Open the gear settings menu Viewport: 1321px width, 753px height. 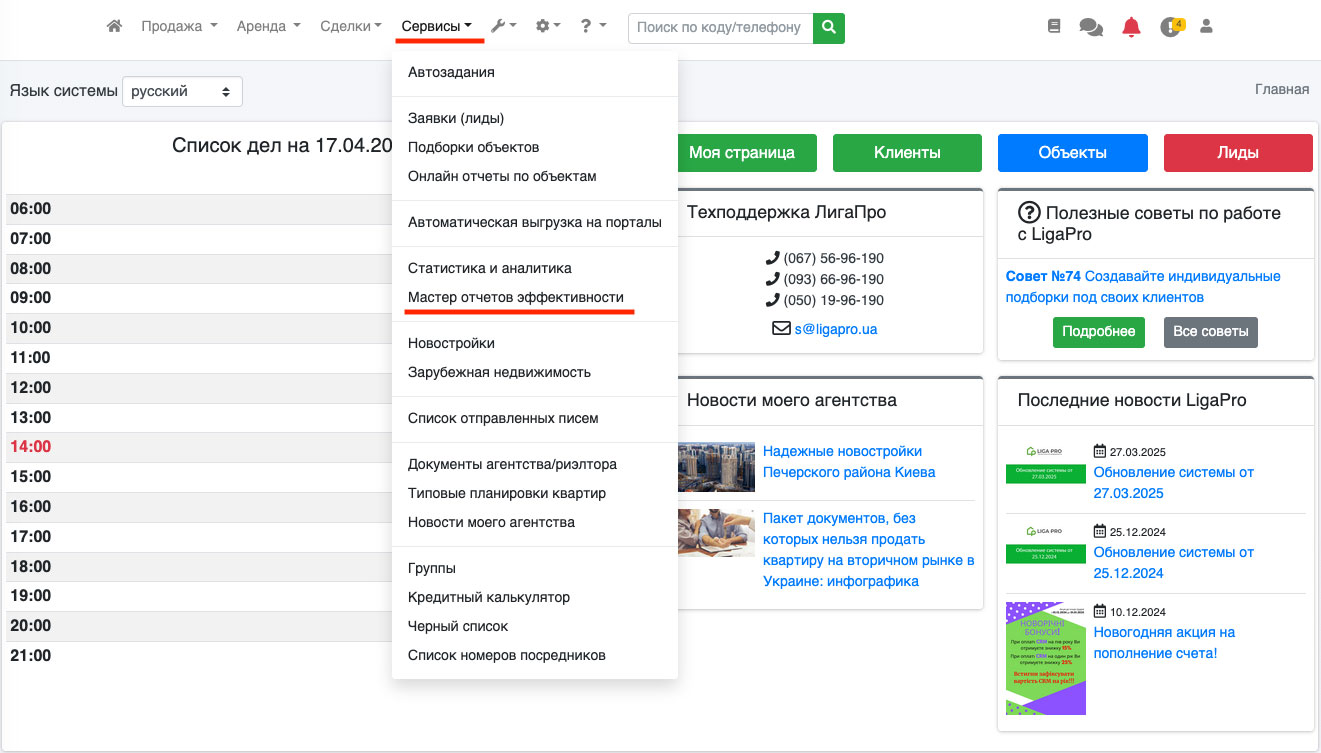coord(548,27)
